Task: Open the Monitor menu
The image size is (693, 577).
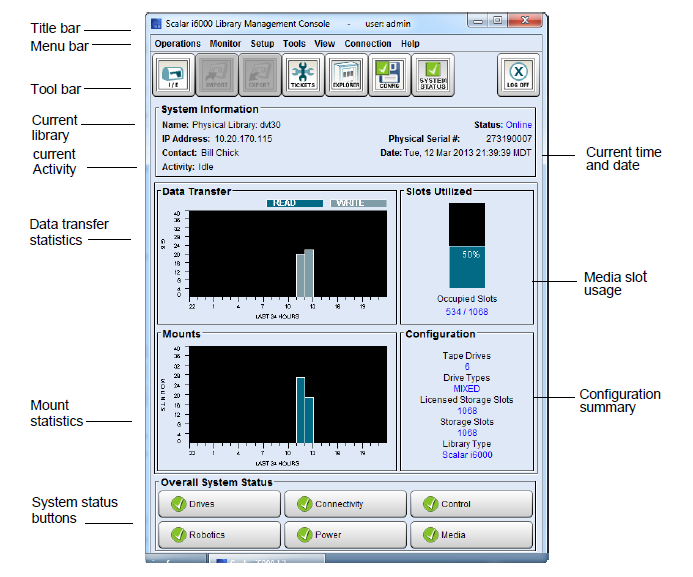Action: (225, 44)
